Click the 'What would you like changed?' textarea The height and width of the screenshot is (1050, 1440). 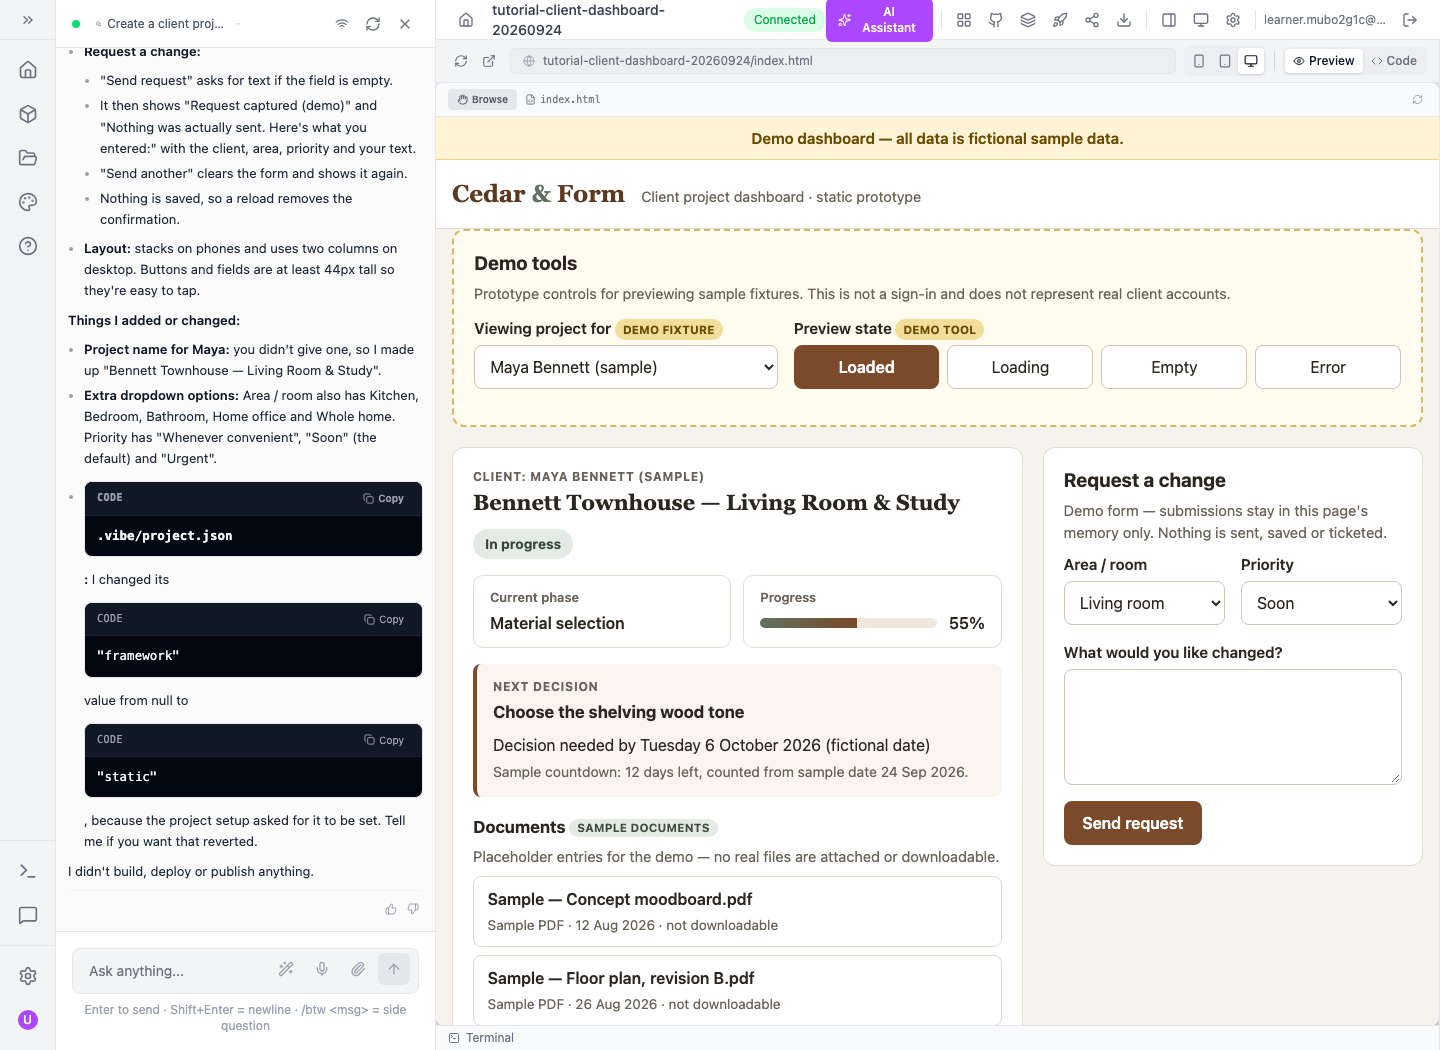(1233, 727)
